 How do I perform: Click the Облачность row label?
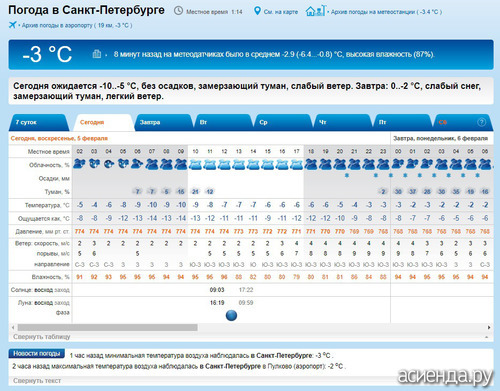tap(49, 165)
